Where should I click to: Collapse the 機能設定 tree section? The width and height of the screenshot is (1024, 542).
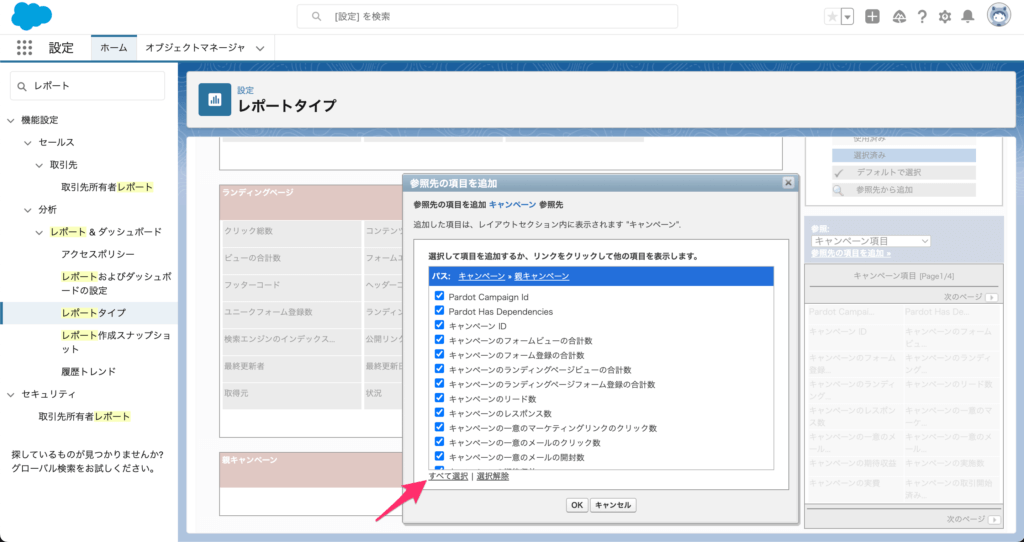10,120
